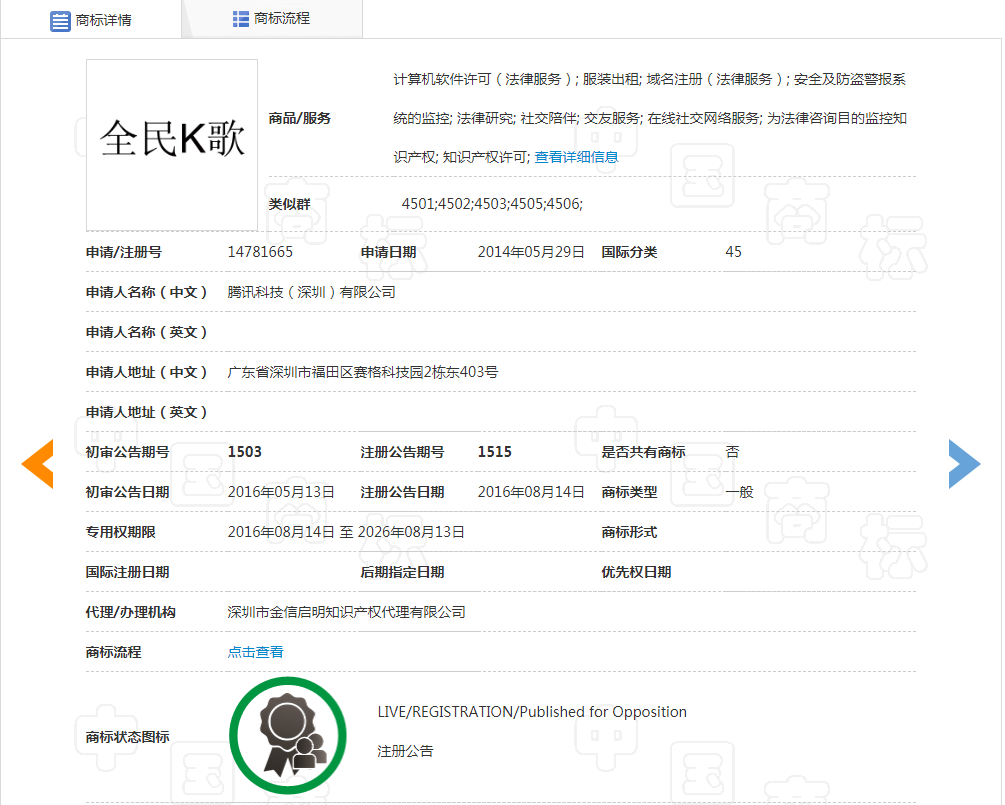Image resolution: width=1005 pixels, height=805 pixels.
Task: Click the 是否共有商标 field label
Action: coord(643,452)
